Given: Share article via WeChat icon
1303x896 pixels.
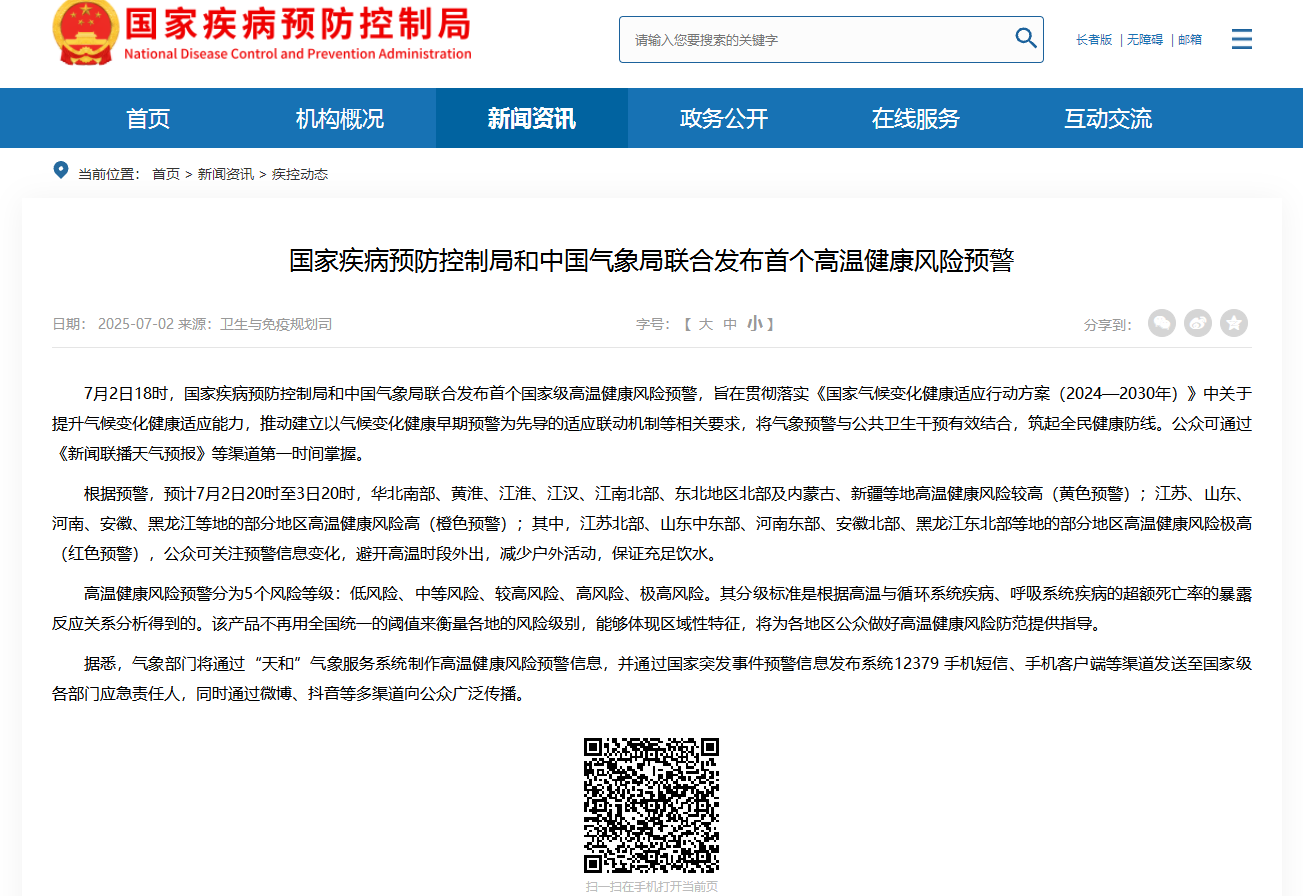Looking at the screenshot, I should click(1161, 323).
